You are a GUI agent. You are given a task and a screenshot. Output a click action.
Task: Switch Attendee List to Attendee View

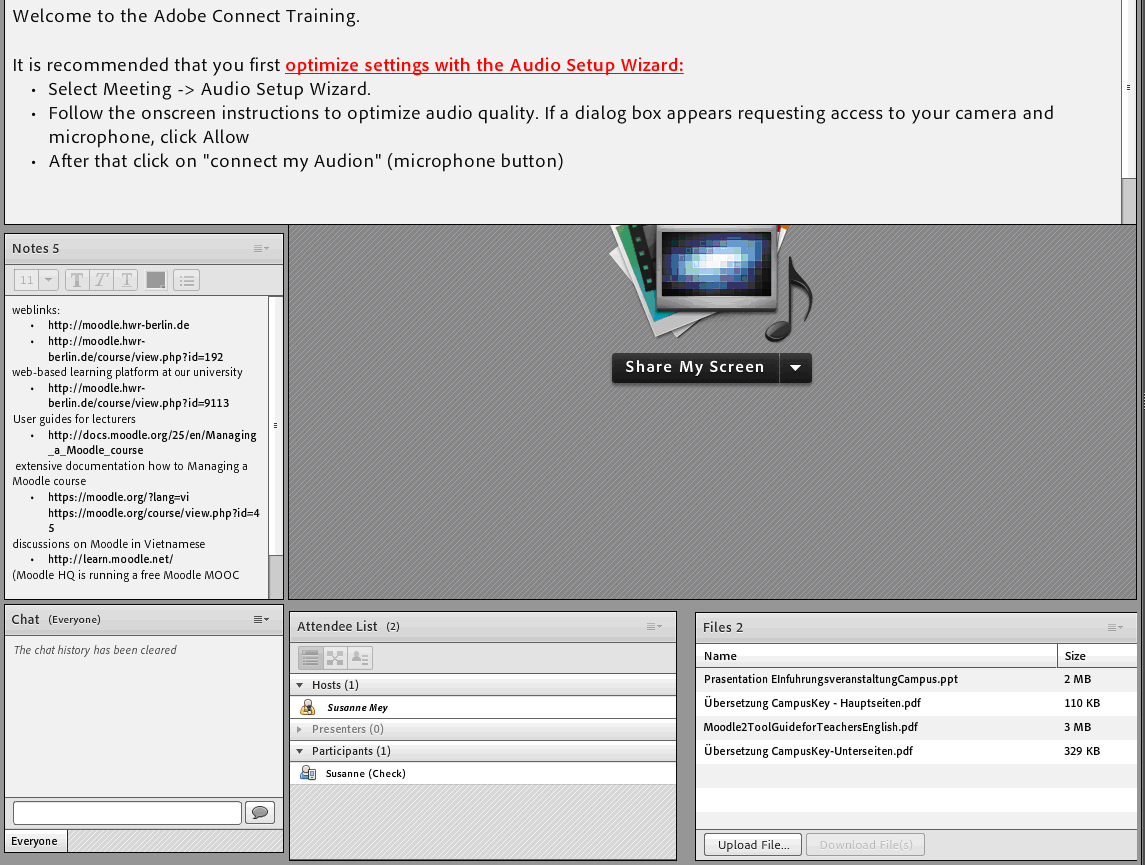tap(310, 658)
